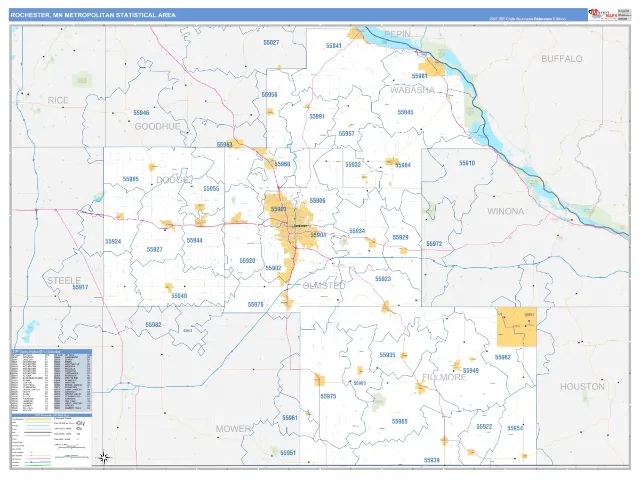Click ZIP code 55951

[x=288, y=453]
